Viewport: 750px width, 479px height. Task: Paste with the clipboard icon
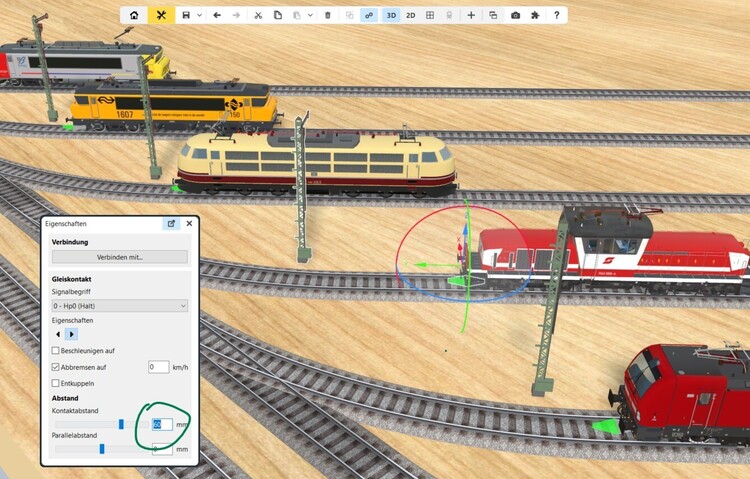[297, 15]
